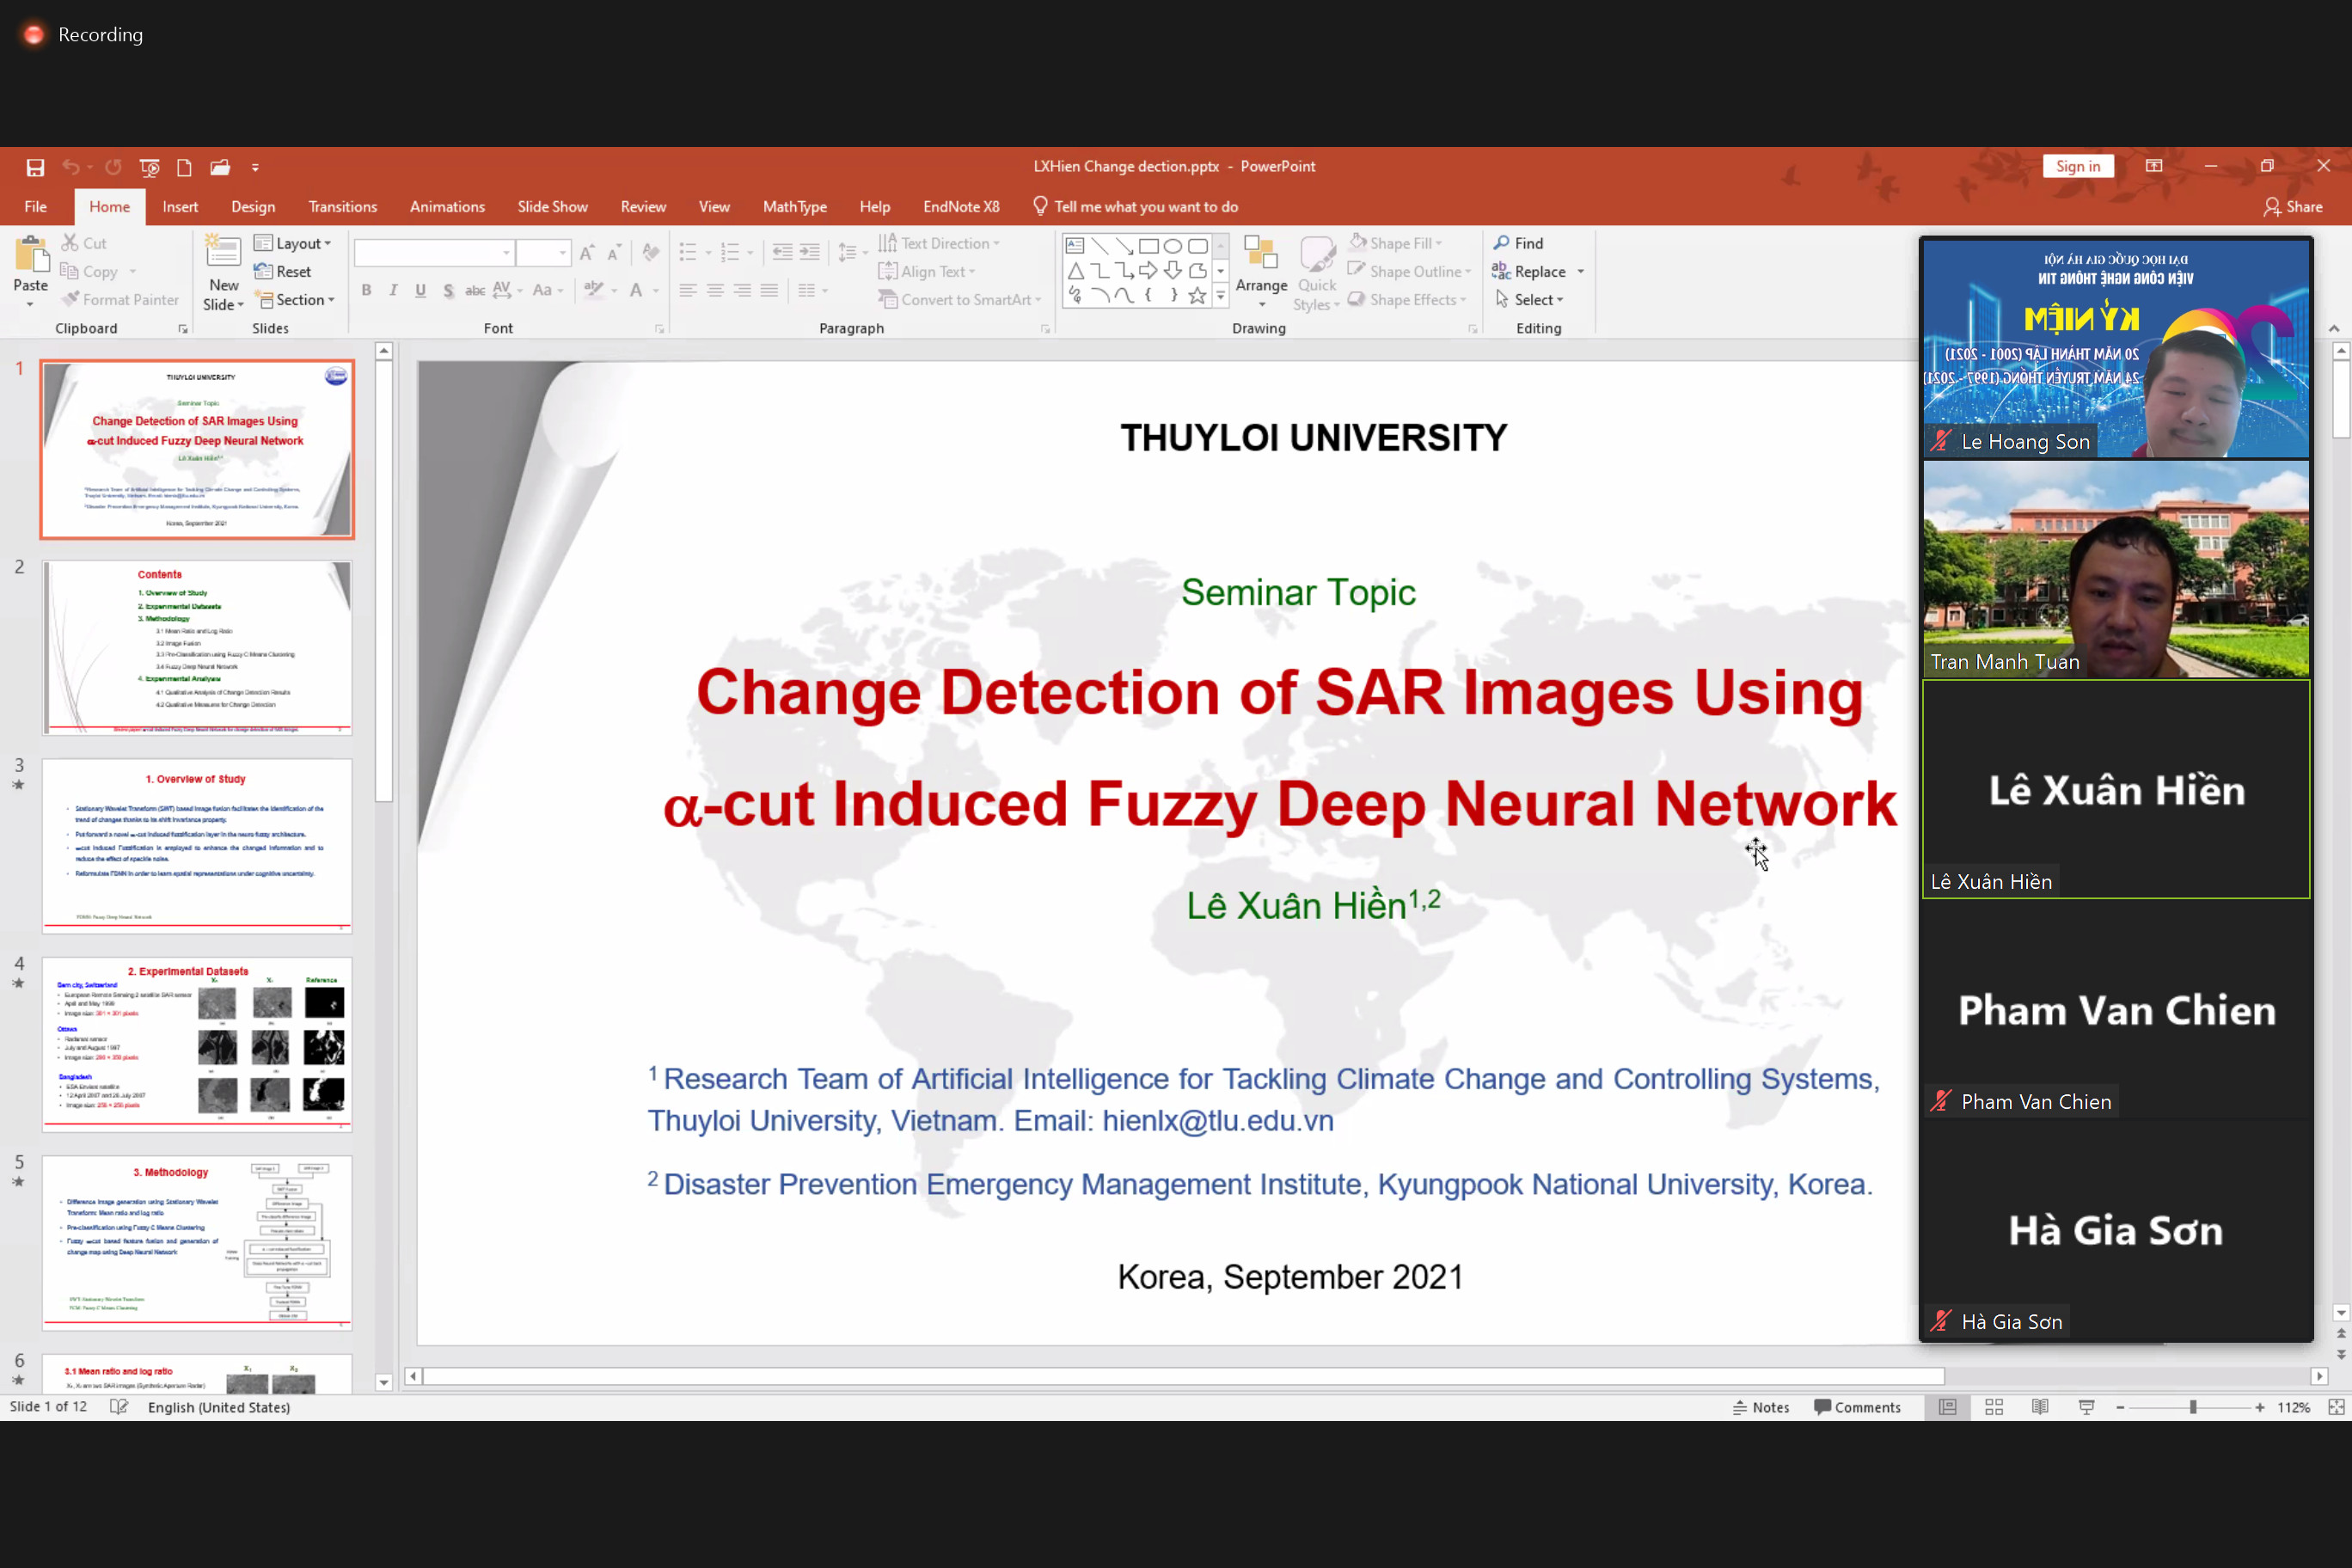Switch to the Slide Show tab
The image size is (2352, 1568).
(552, 207)
